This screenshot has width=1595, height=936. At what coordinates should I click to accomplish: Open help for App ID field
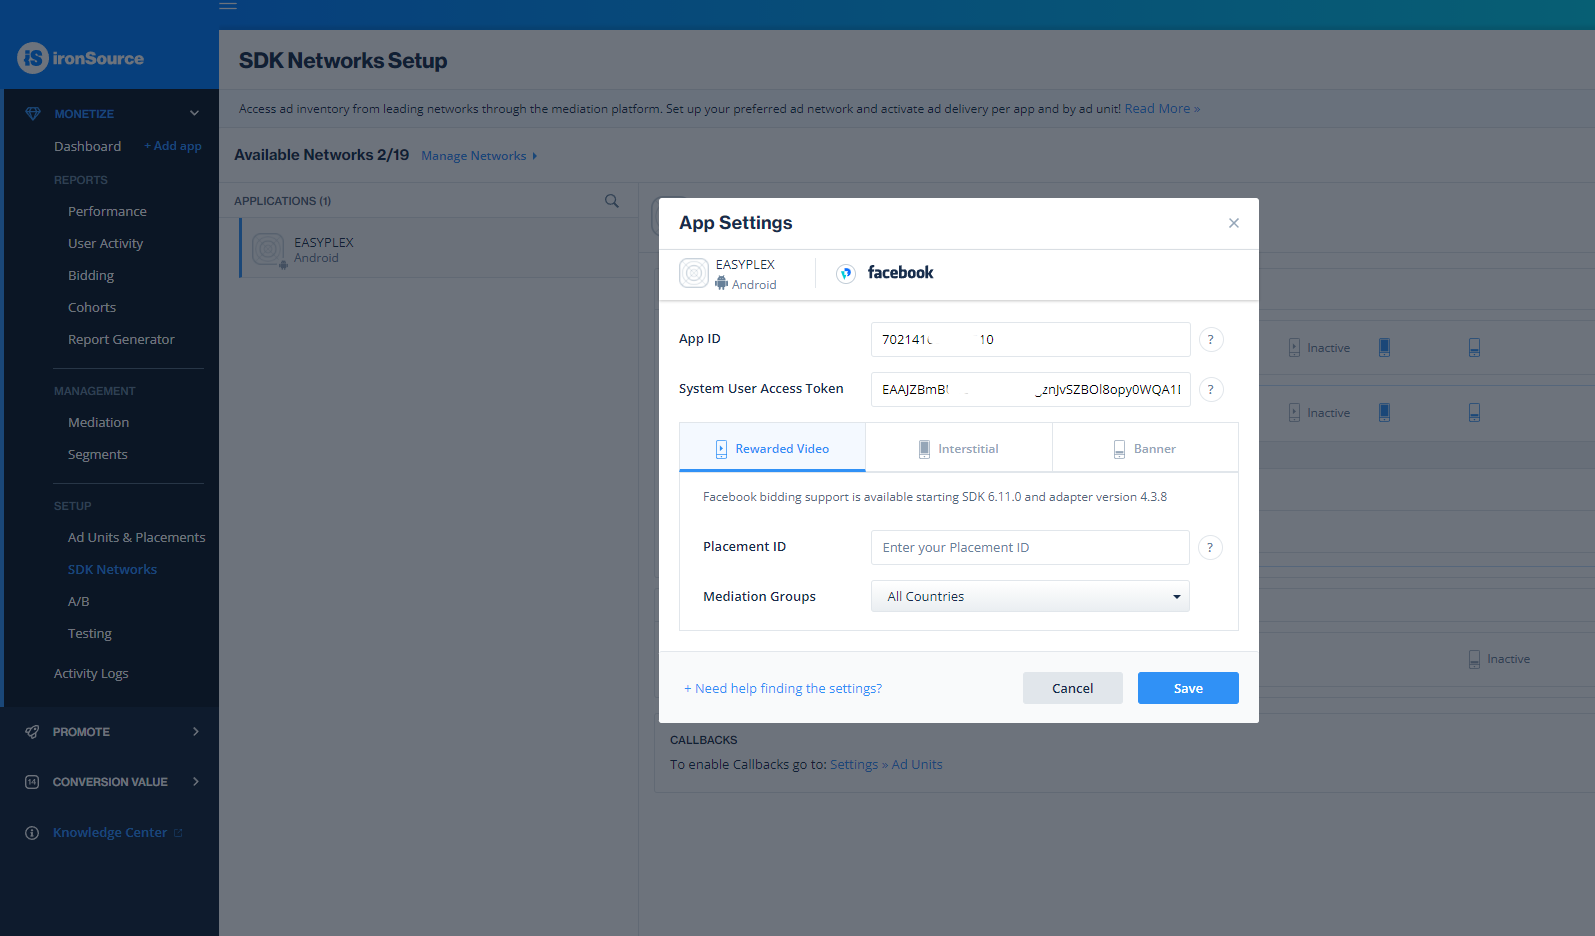tap(1210, 339)
